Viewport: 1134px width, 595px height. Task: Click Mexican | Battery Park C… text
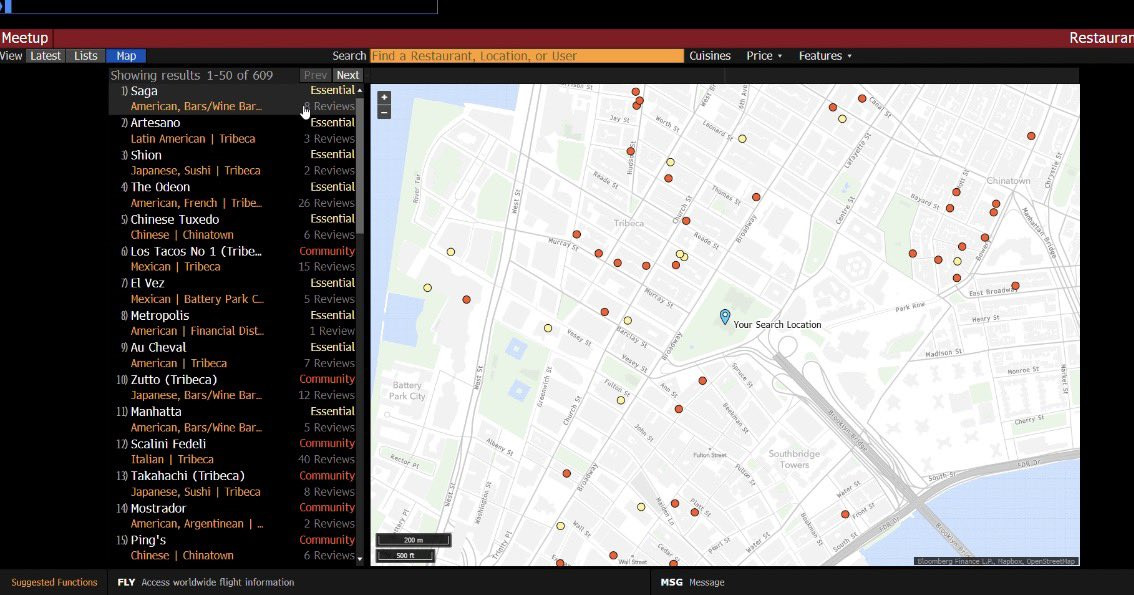[x=197, y=299]
